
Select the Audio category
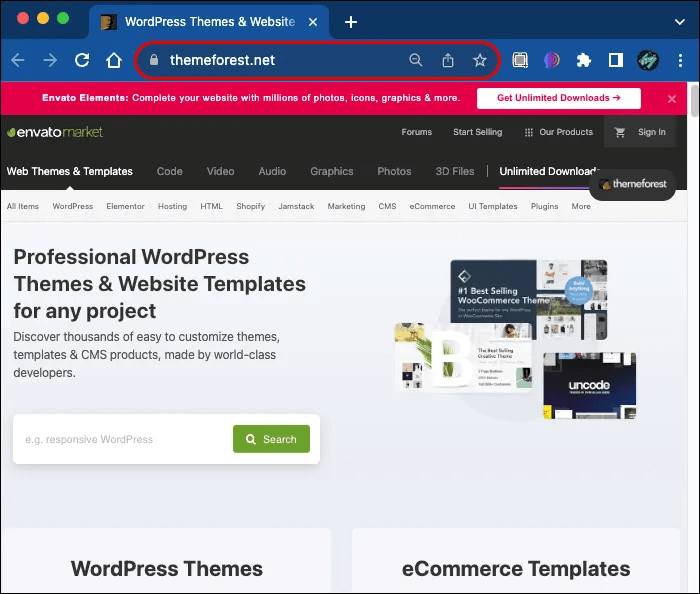pos(272,171)
